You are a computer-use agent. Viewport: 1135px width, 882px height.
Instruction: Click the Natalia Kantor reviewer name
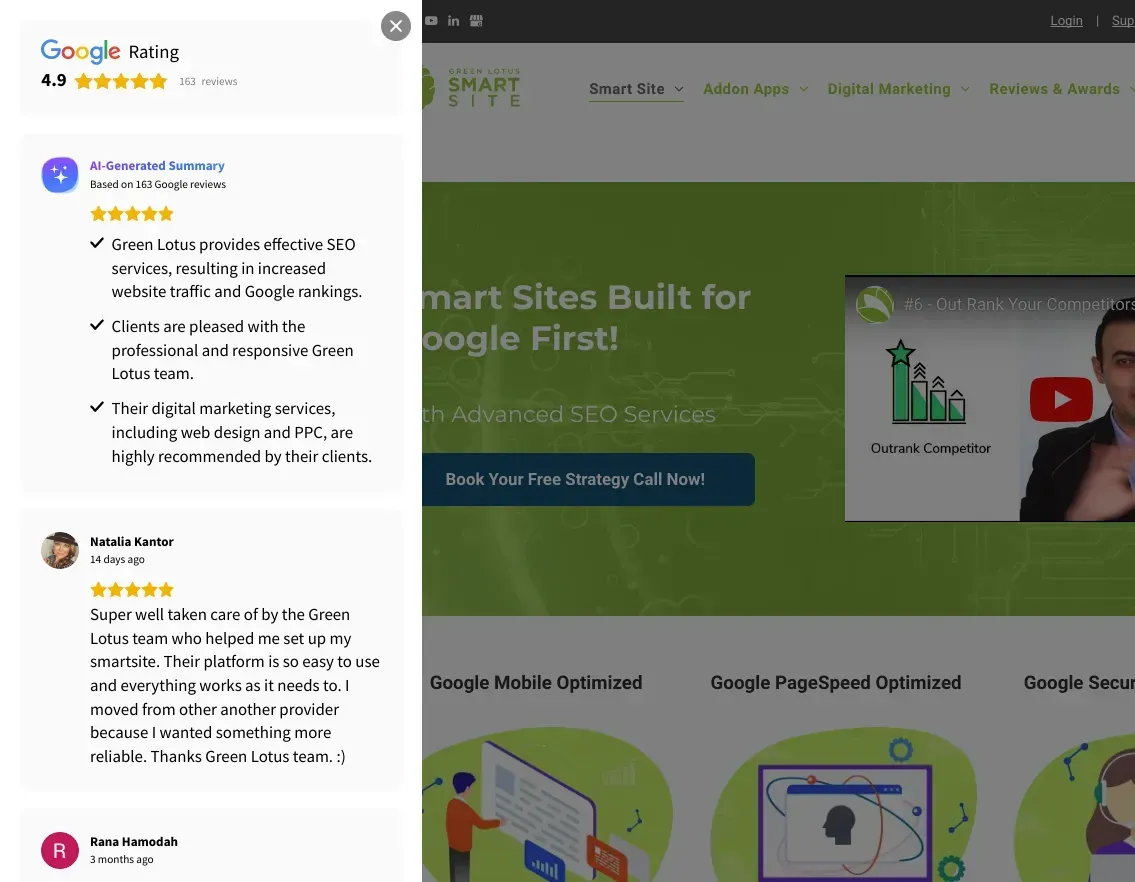(132, 542)
